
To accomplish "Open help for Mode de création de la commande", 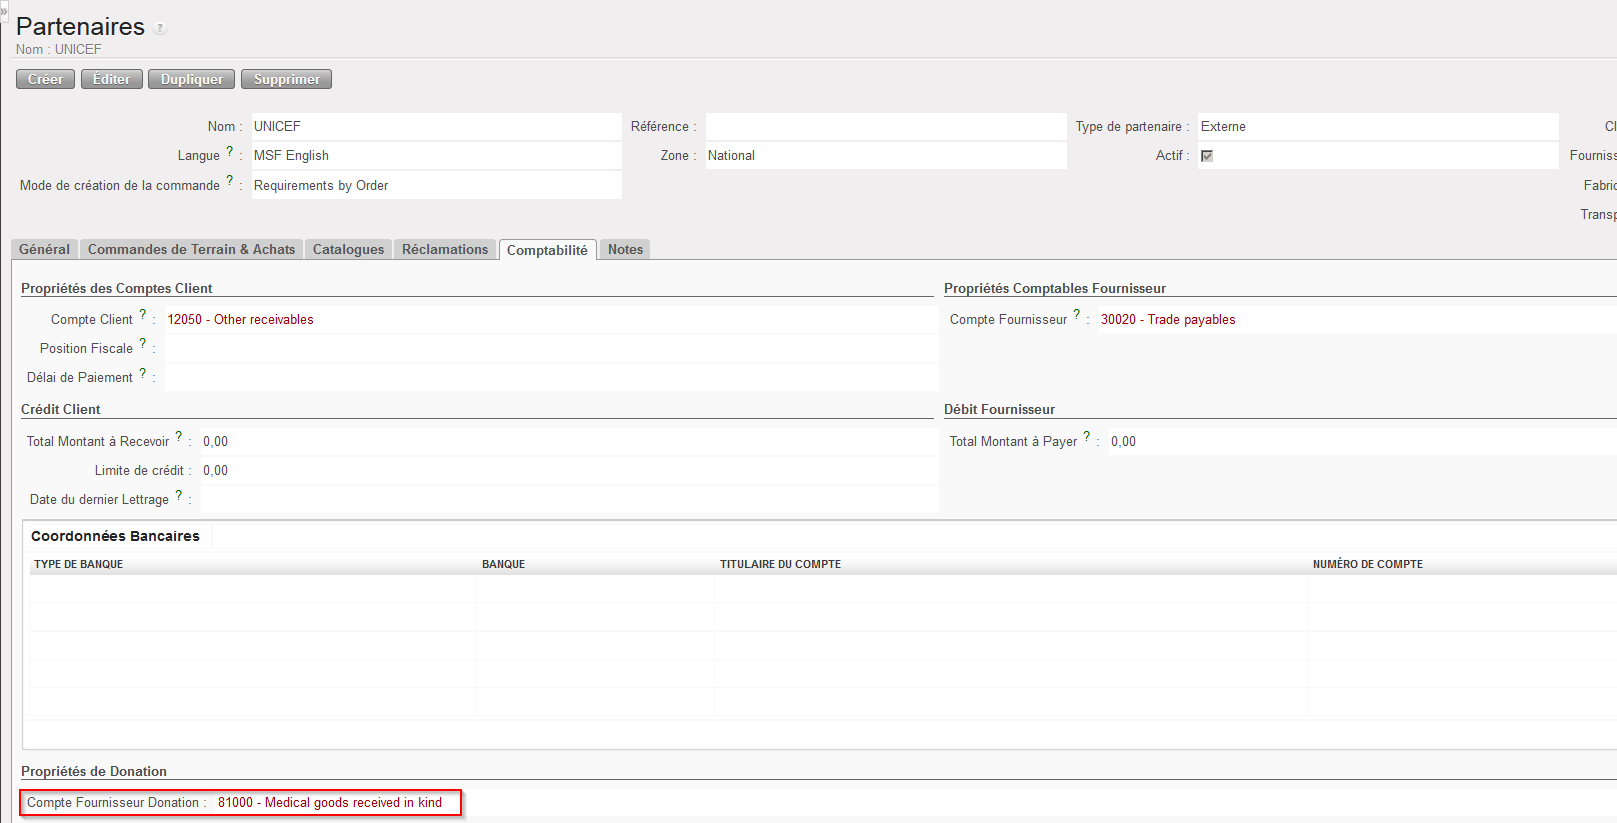I will [229, 181].
